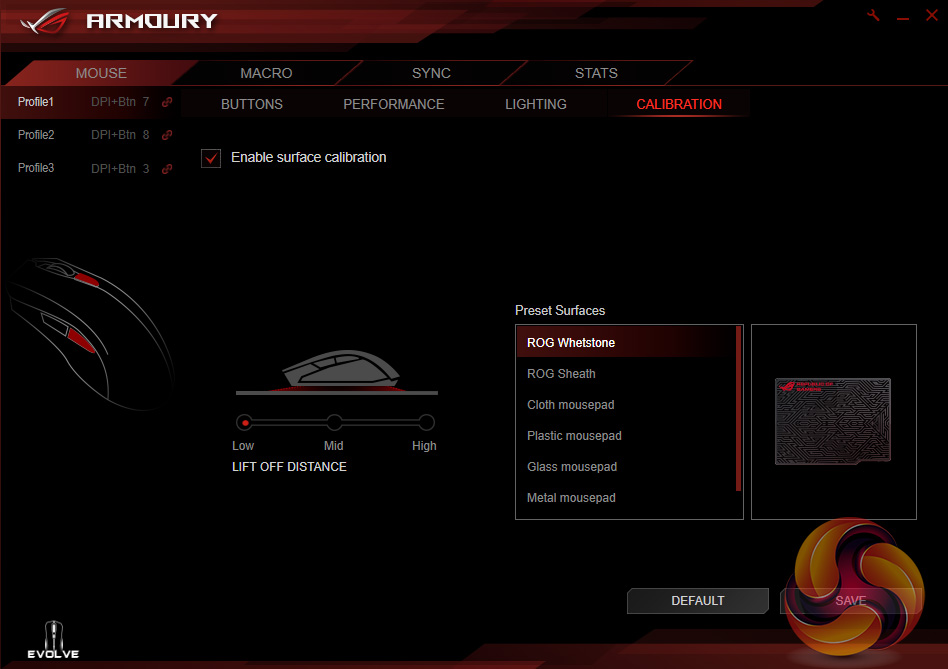Close the Armoury window

pos(932,15)
